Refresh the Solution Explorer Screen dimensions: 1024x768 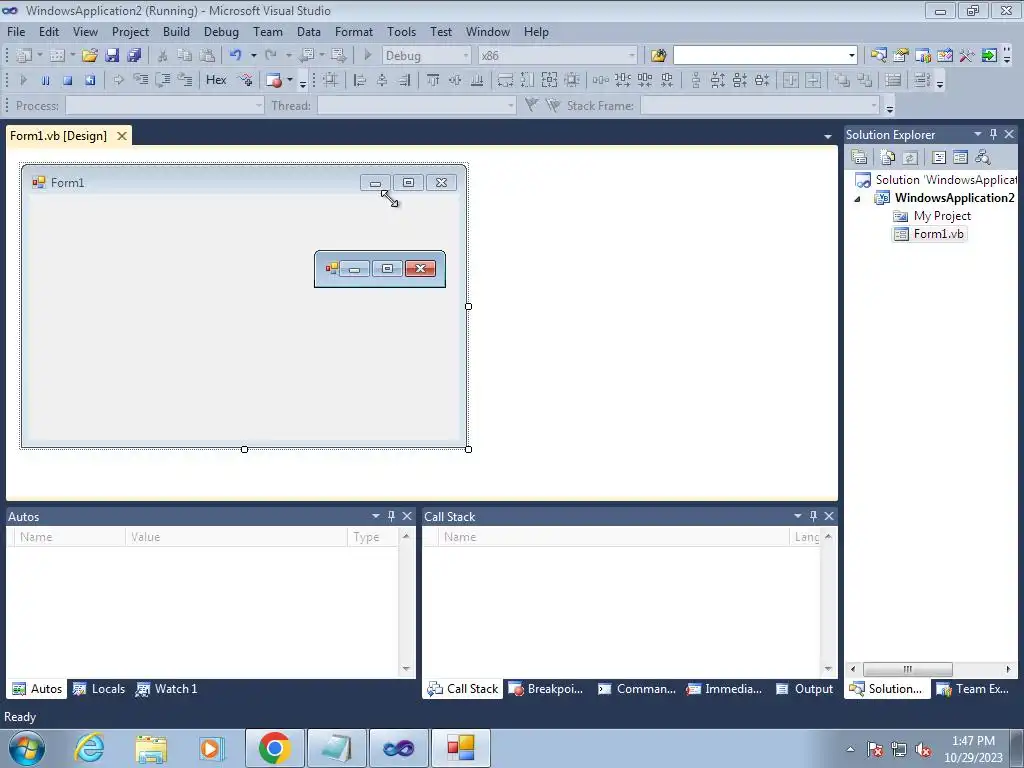pos(910,157)
